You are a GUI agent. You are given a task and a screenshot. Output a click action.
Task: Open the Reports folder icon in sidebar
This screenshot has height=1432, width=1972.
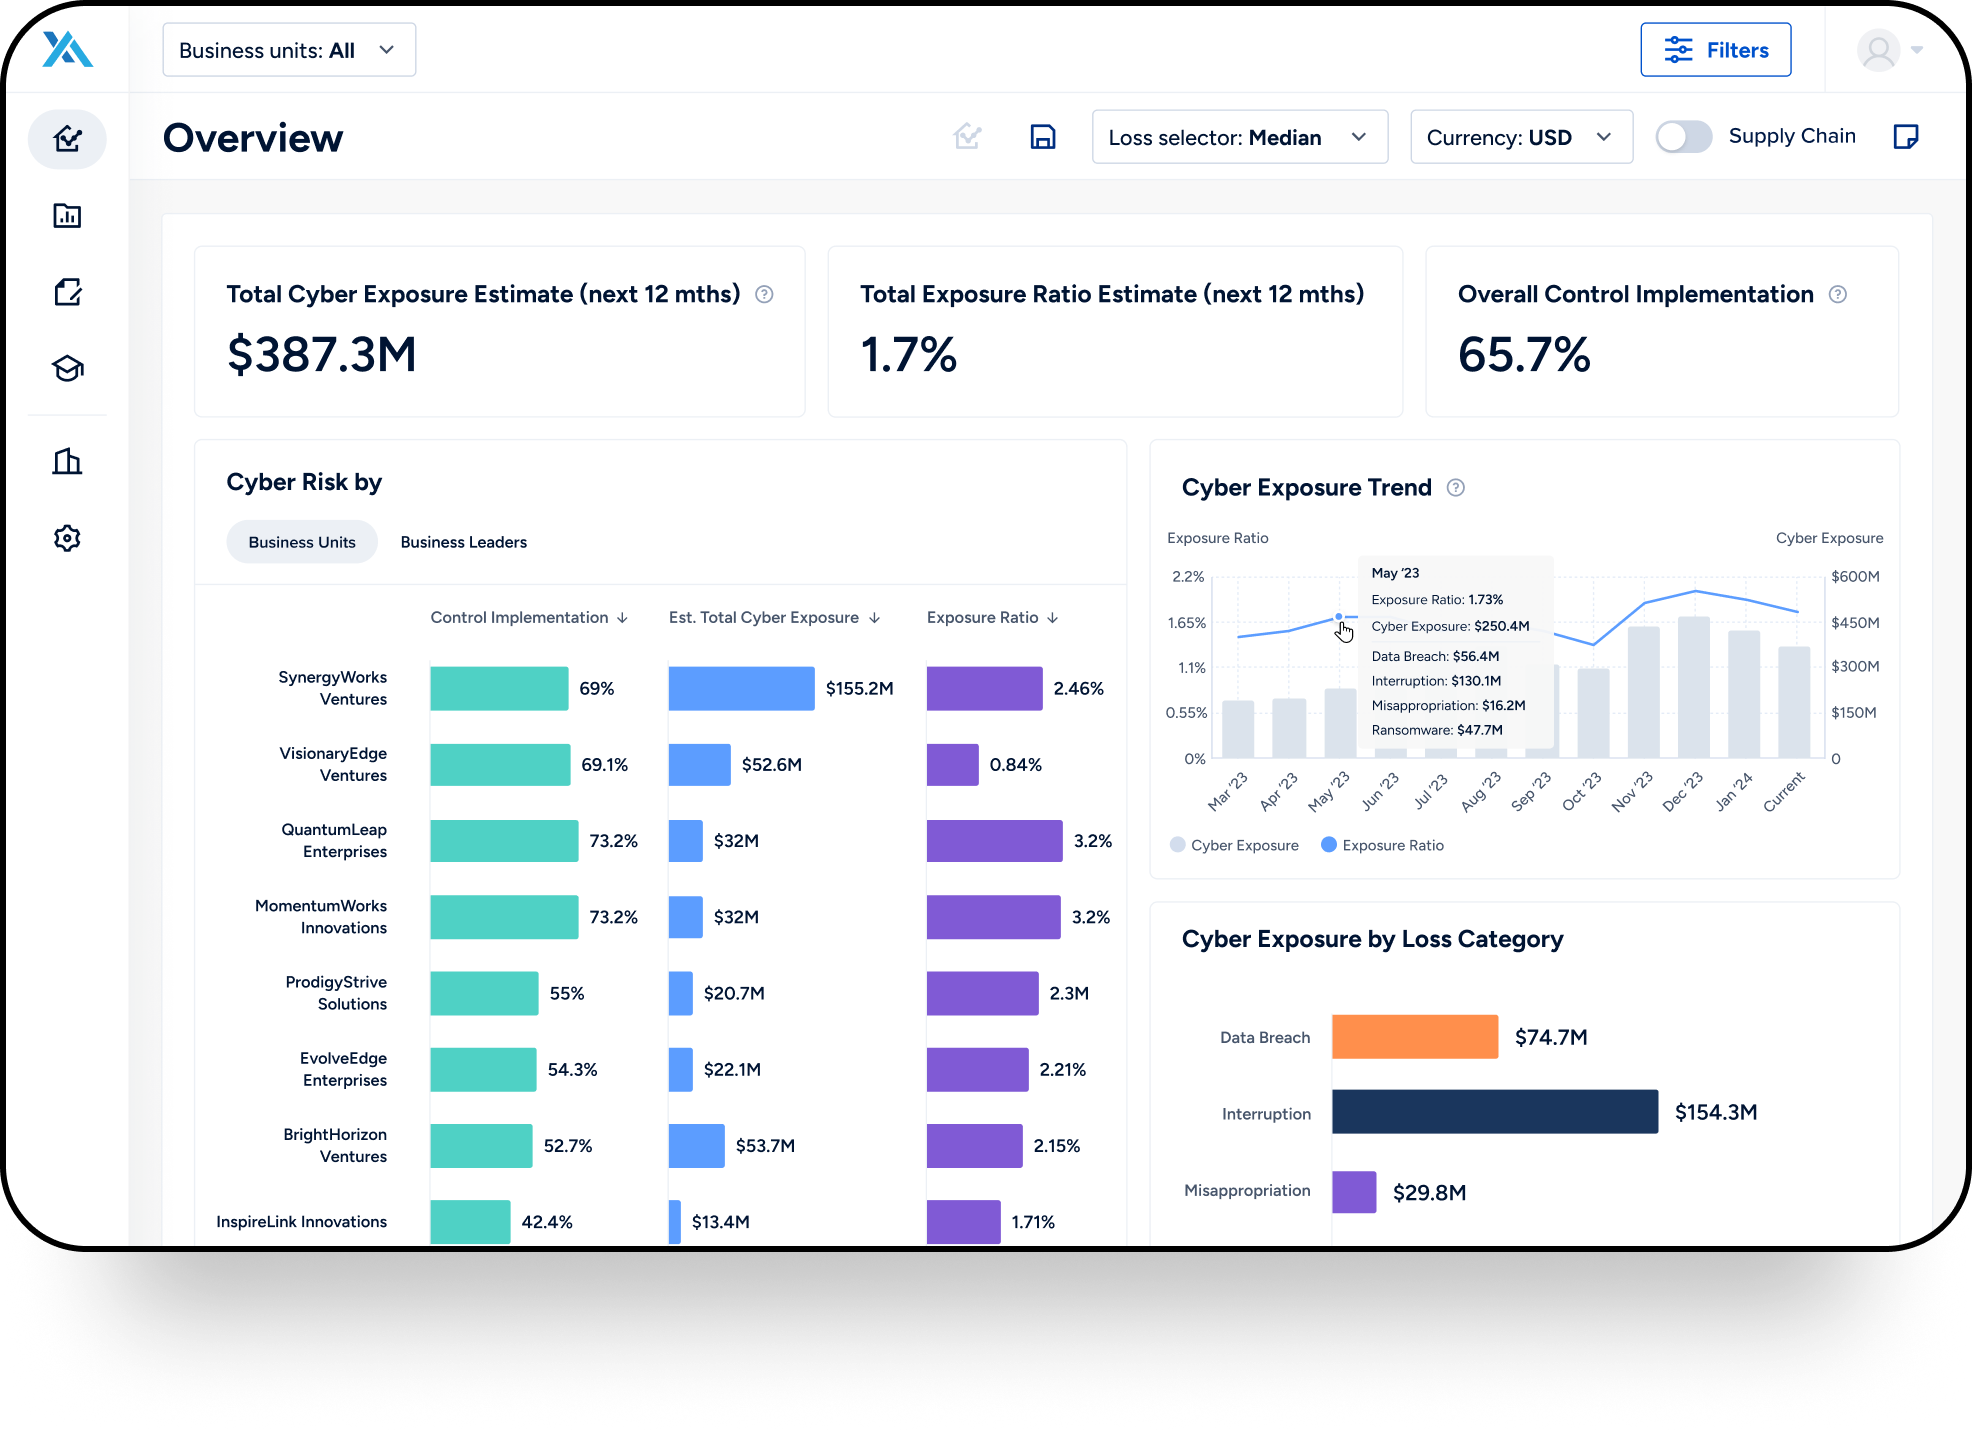coord(67,215)
